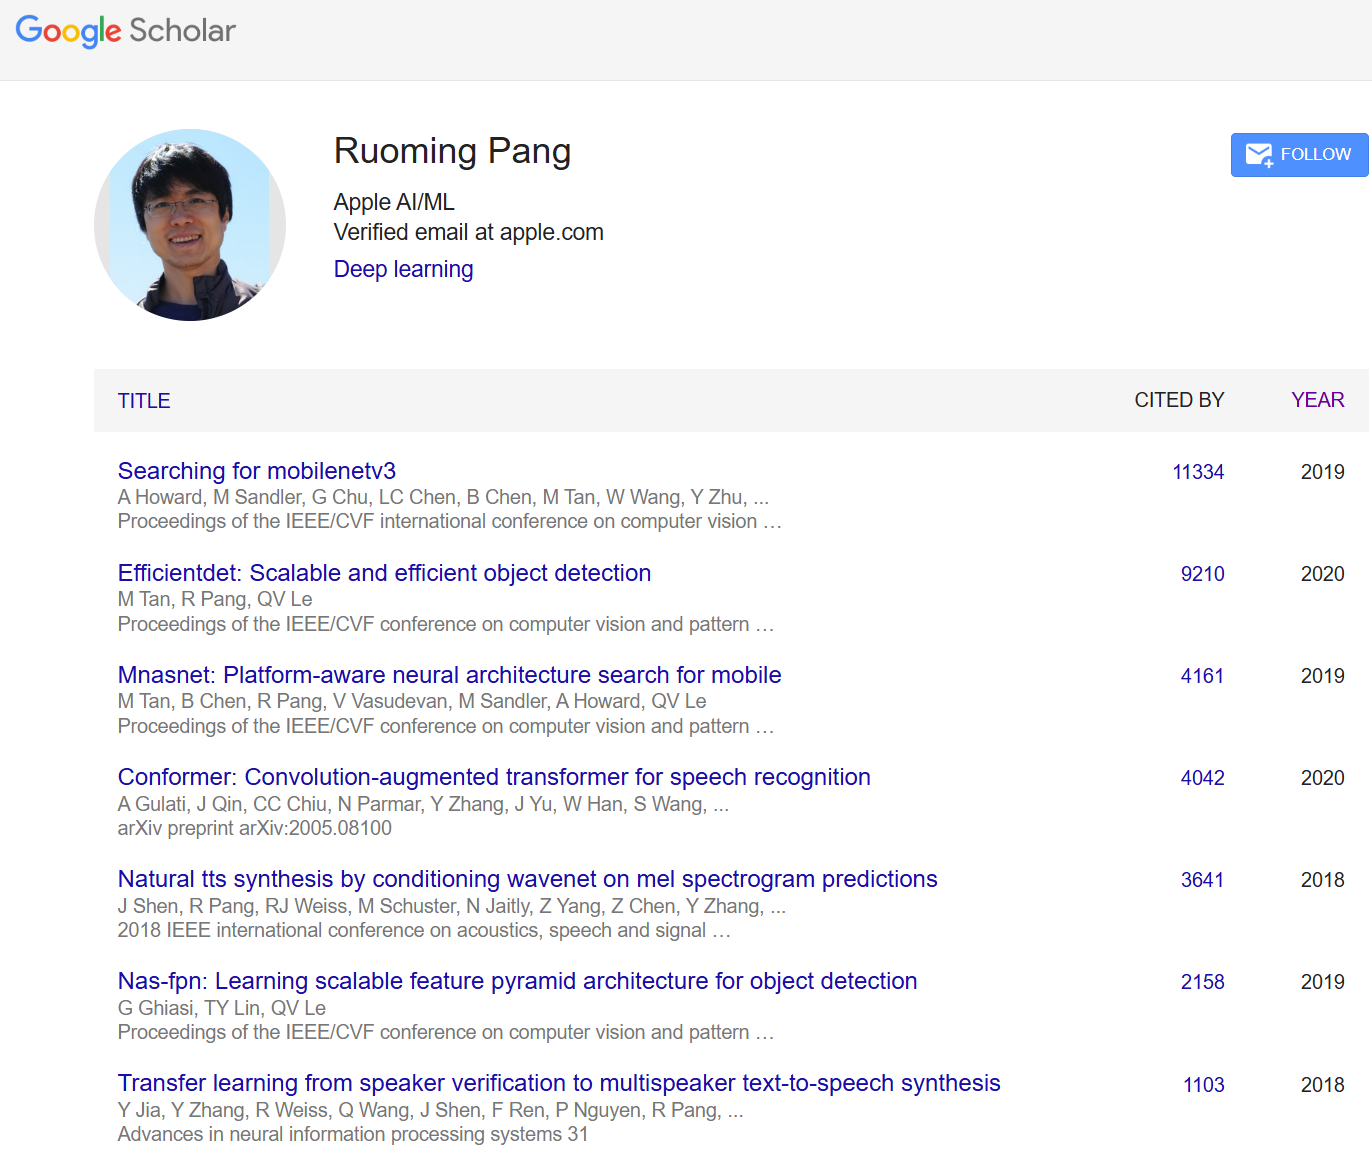The width and height of the screenshot is (1372, 1149).
Task: Open Transfer learning from speaker verification paper
Action: 559,1083
